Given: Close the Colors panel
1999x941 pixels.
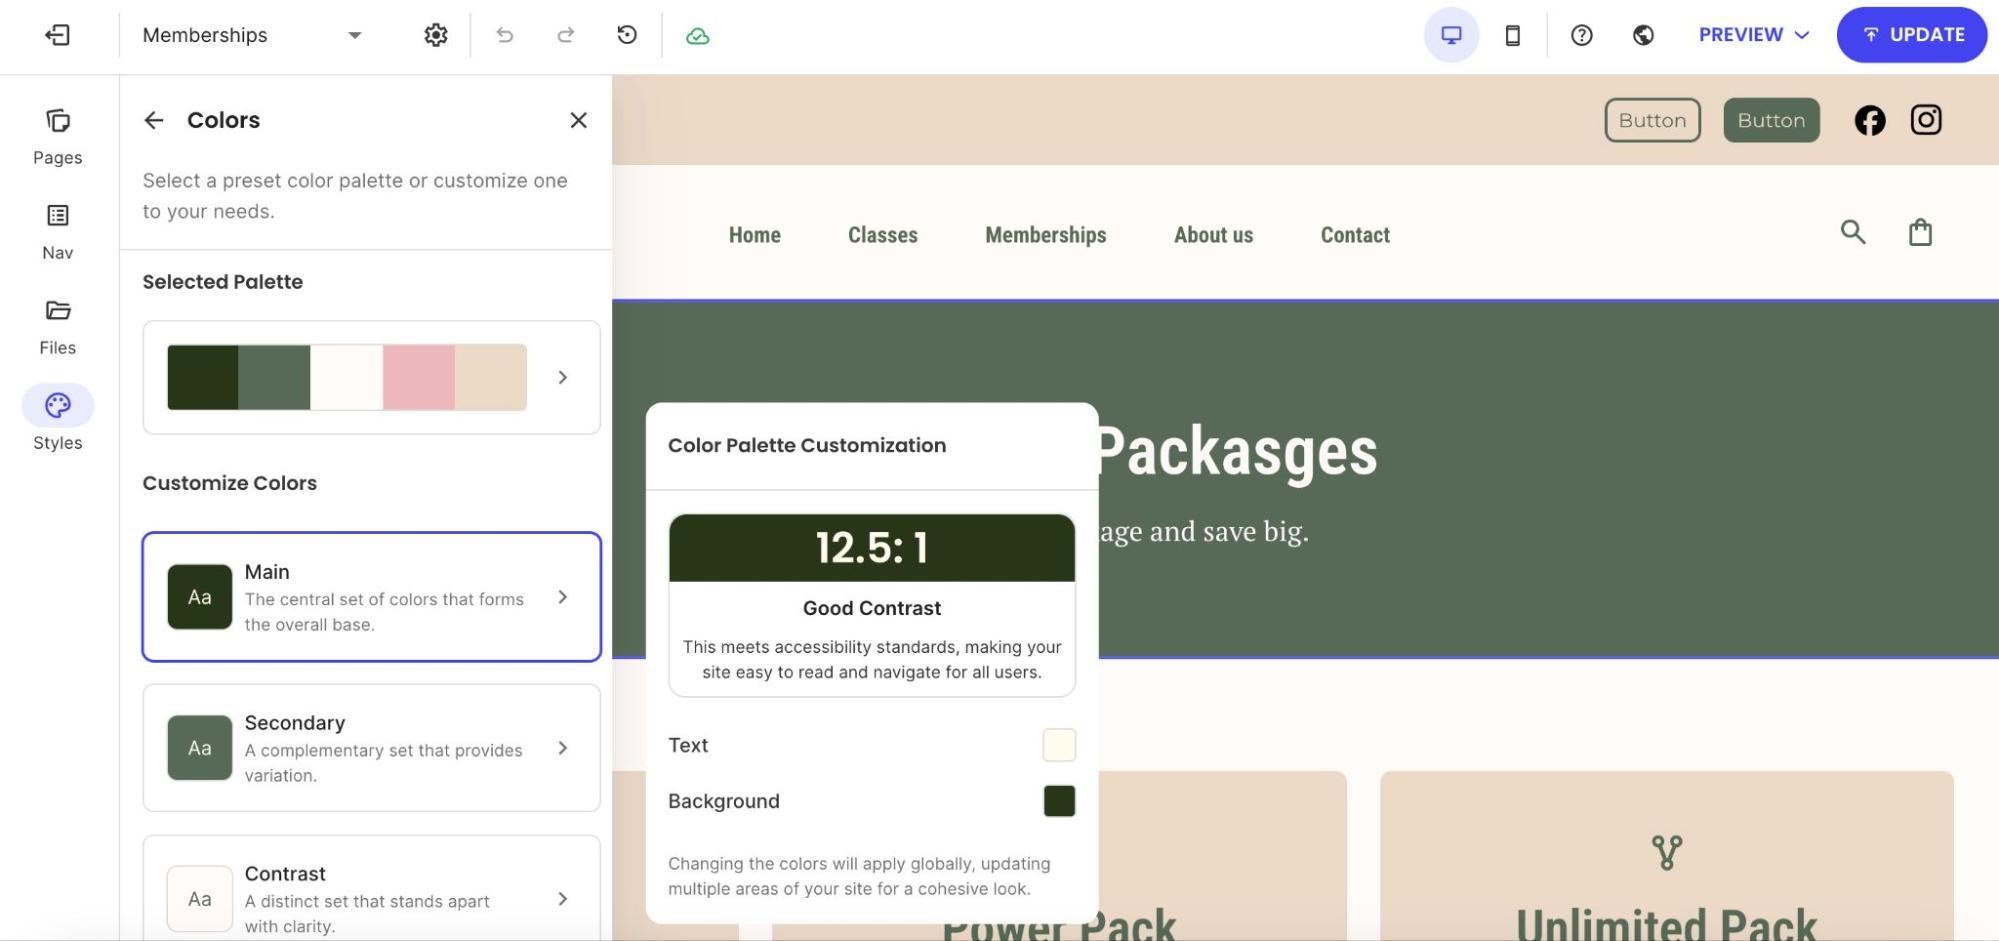Looking at the screenshot, I should 578,120.
